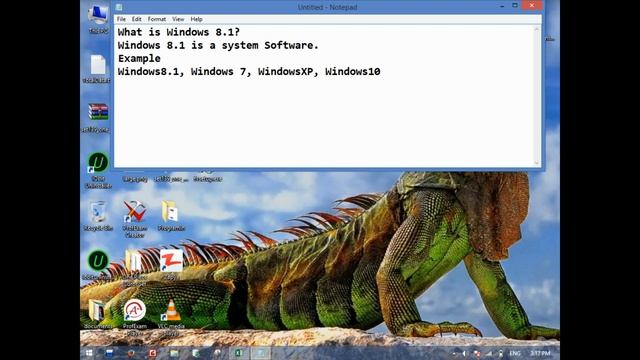Click empty Notepad text area below the text

(323, 122)
